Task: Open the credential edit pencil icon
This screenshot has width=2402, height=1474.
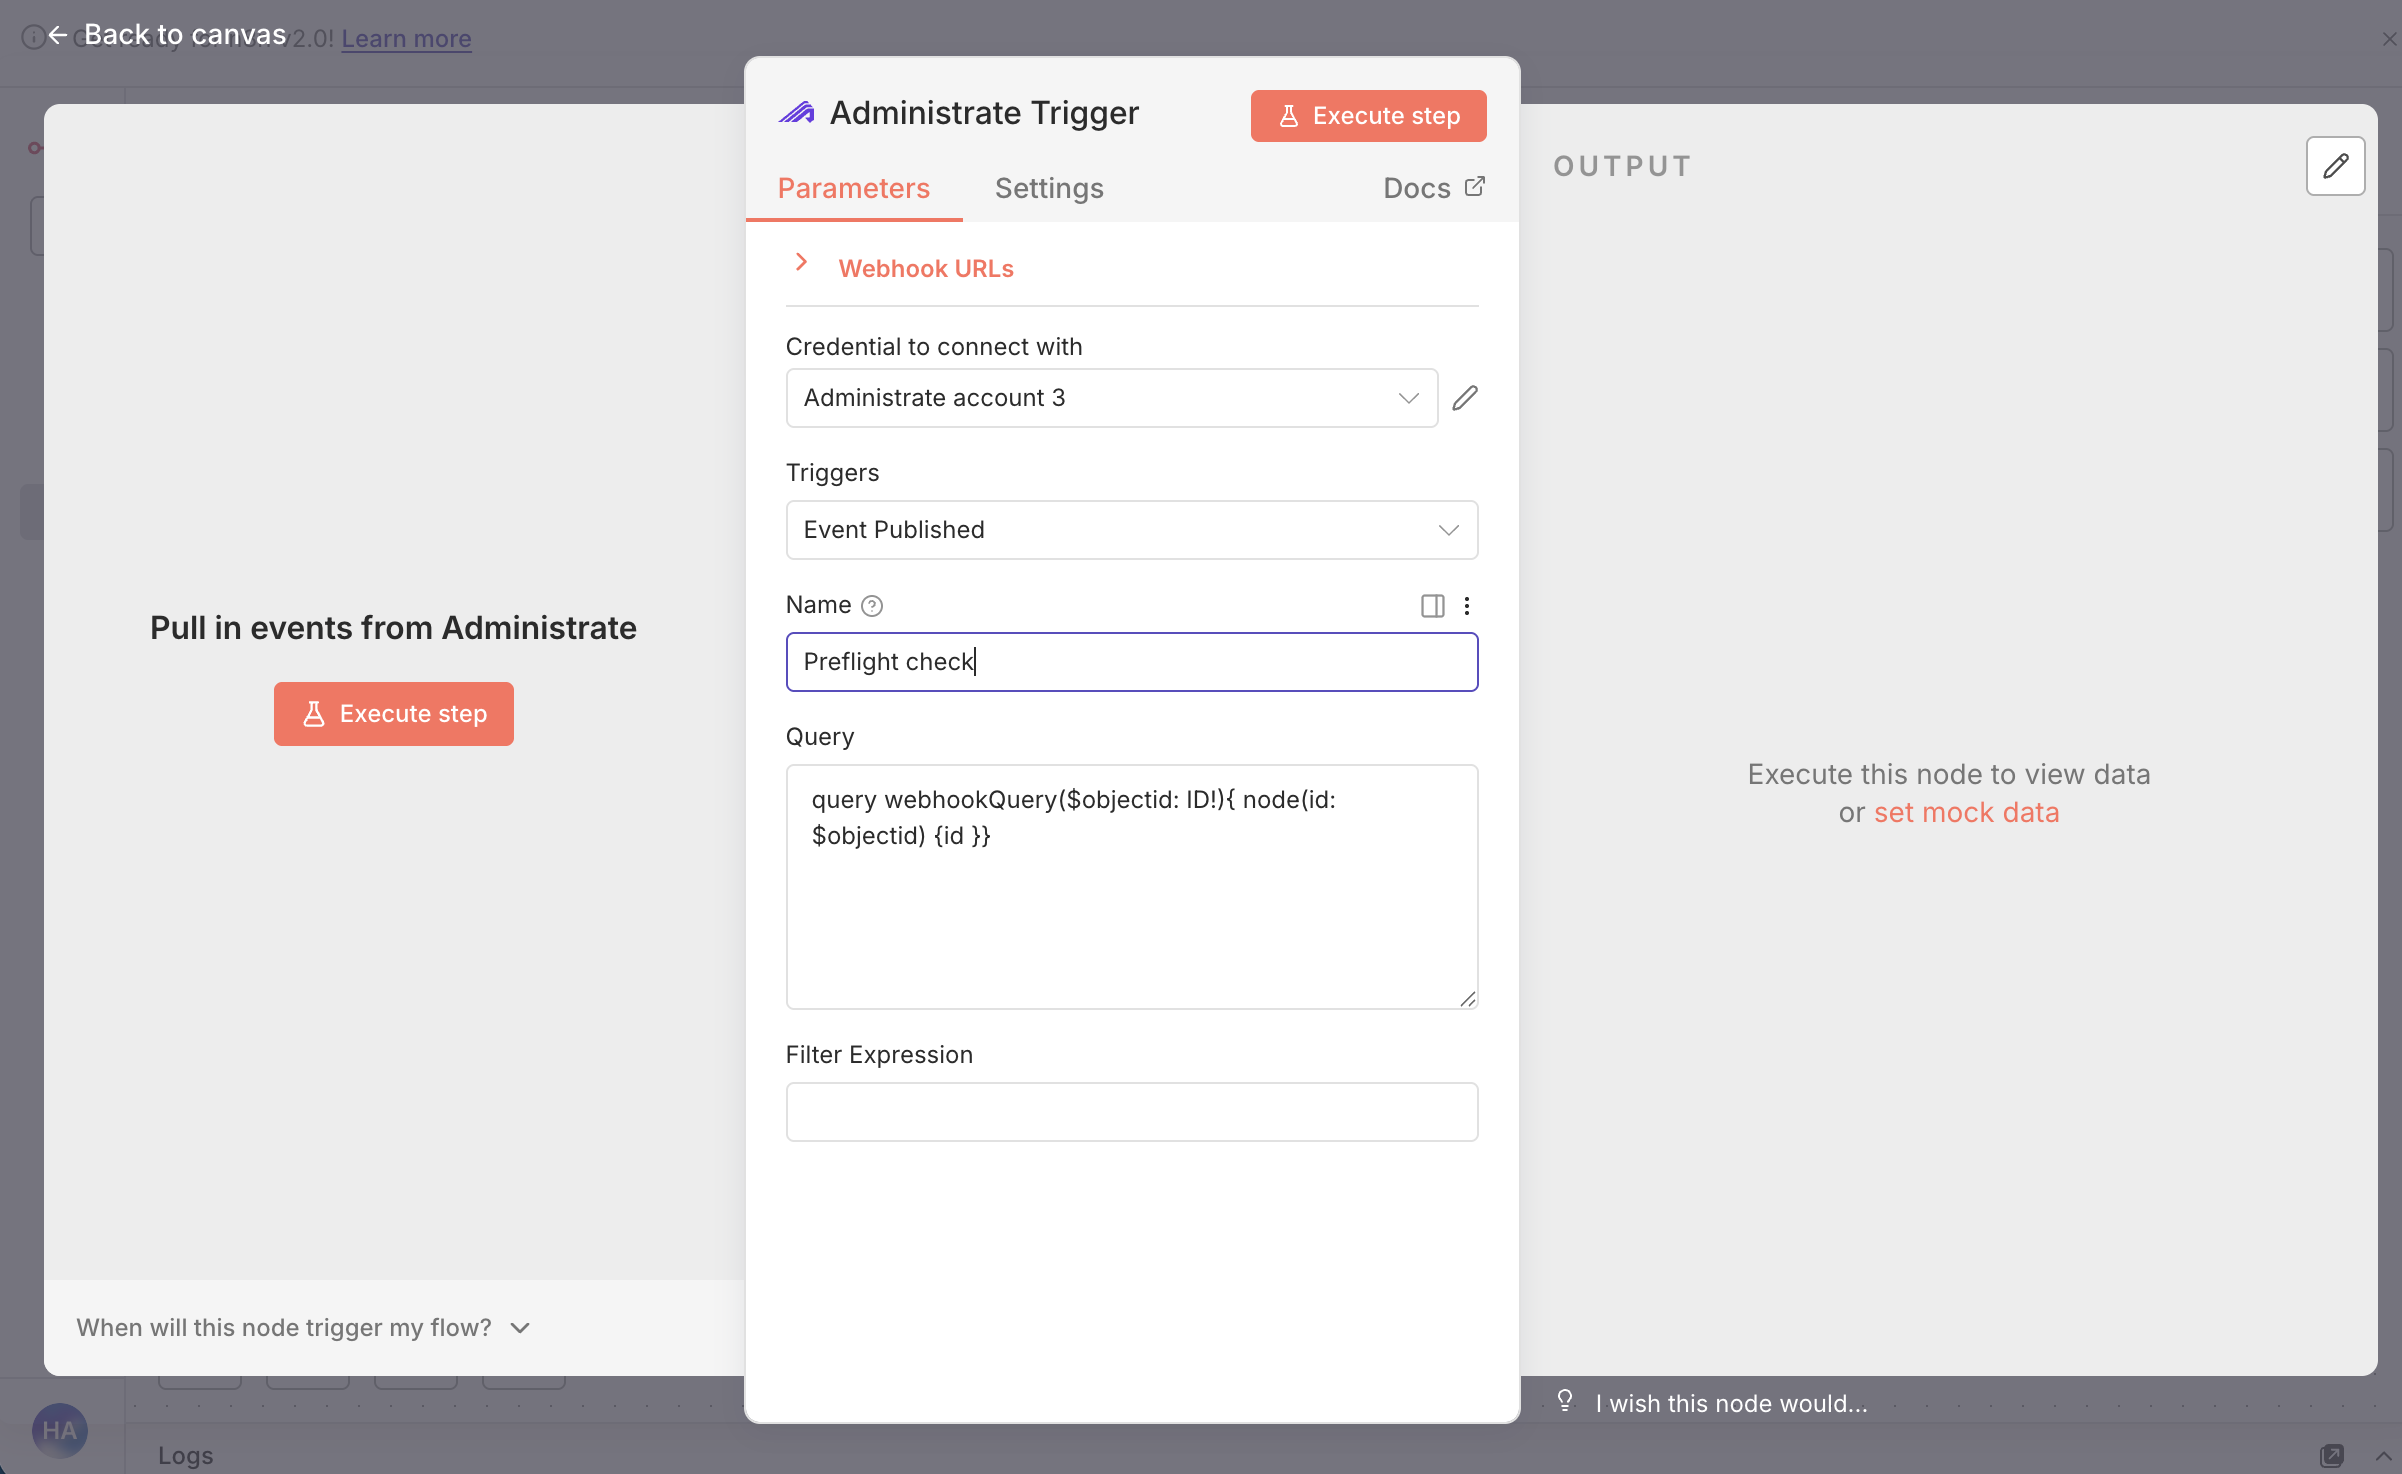Action: (x=1465, y=398)
